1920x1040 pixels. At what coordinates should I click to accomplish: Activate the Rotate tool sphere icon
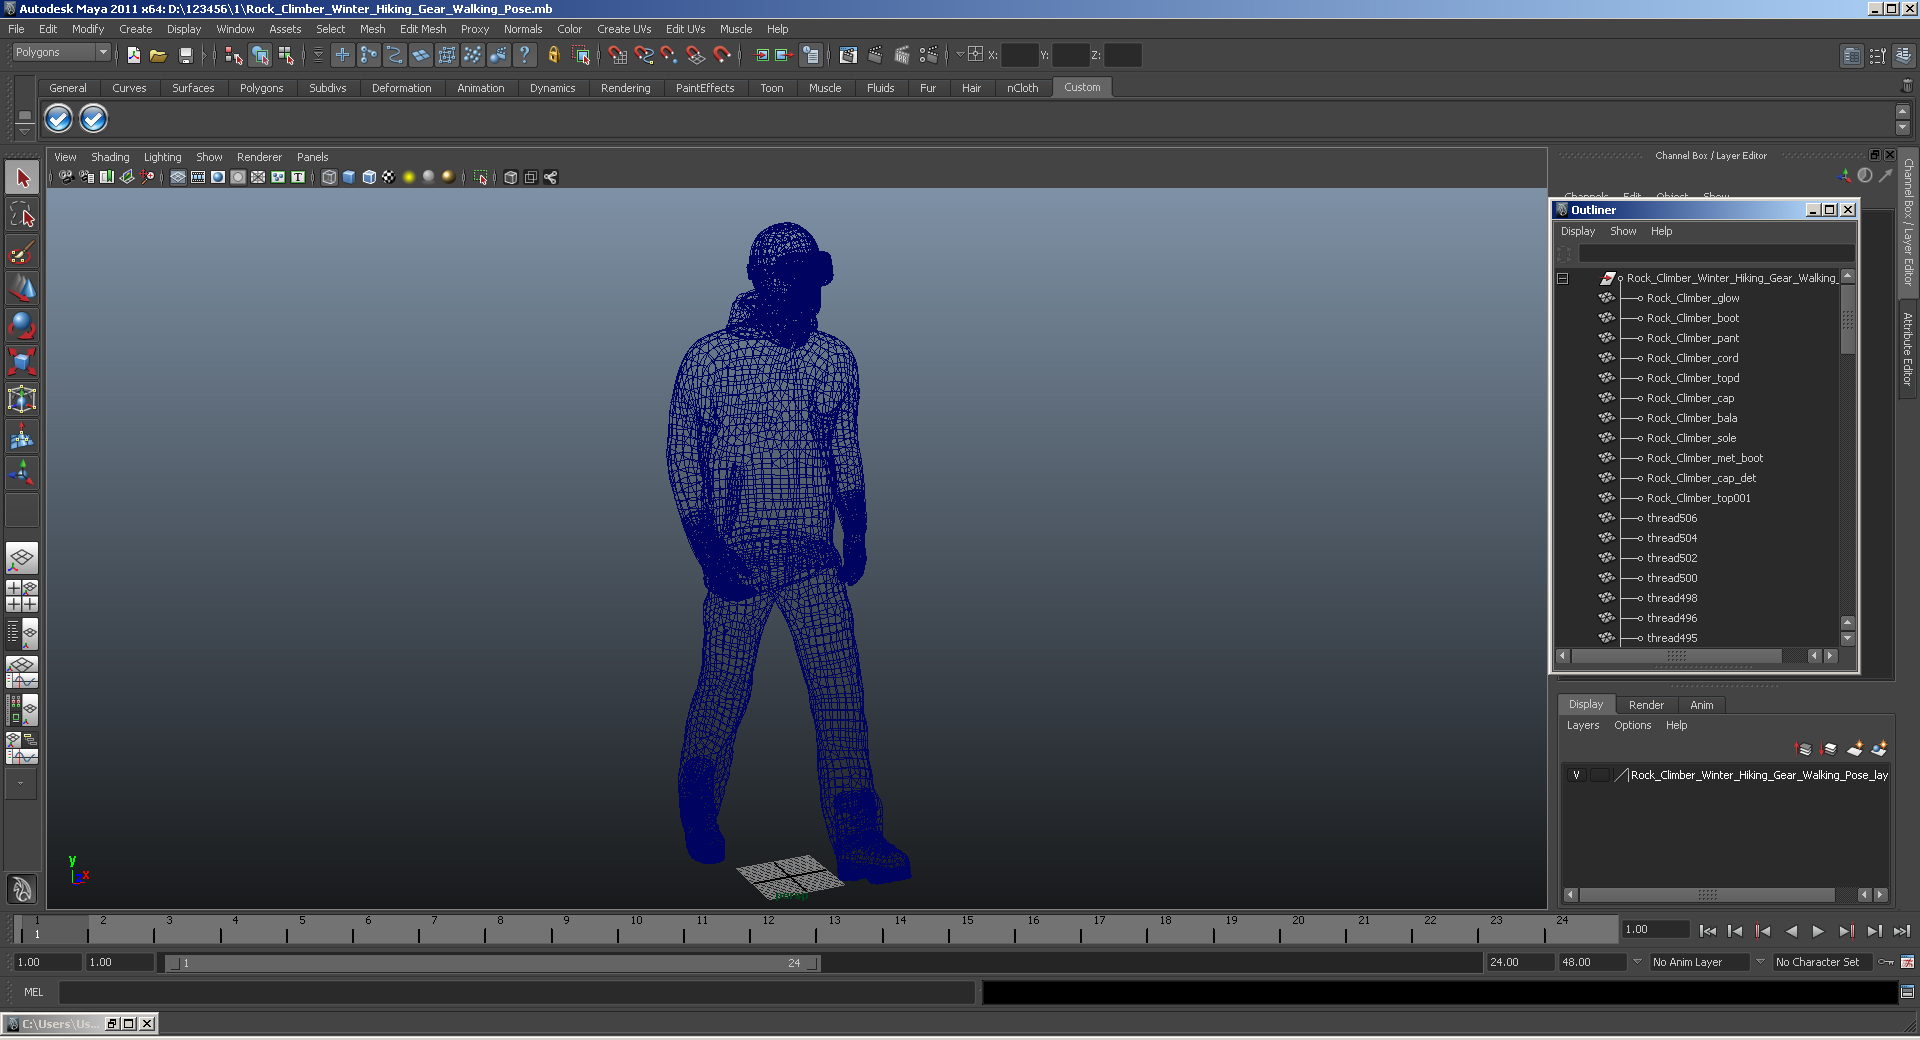[22, 326]
